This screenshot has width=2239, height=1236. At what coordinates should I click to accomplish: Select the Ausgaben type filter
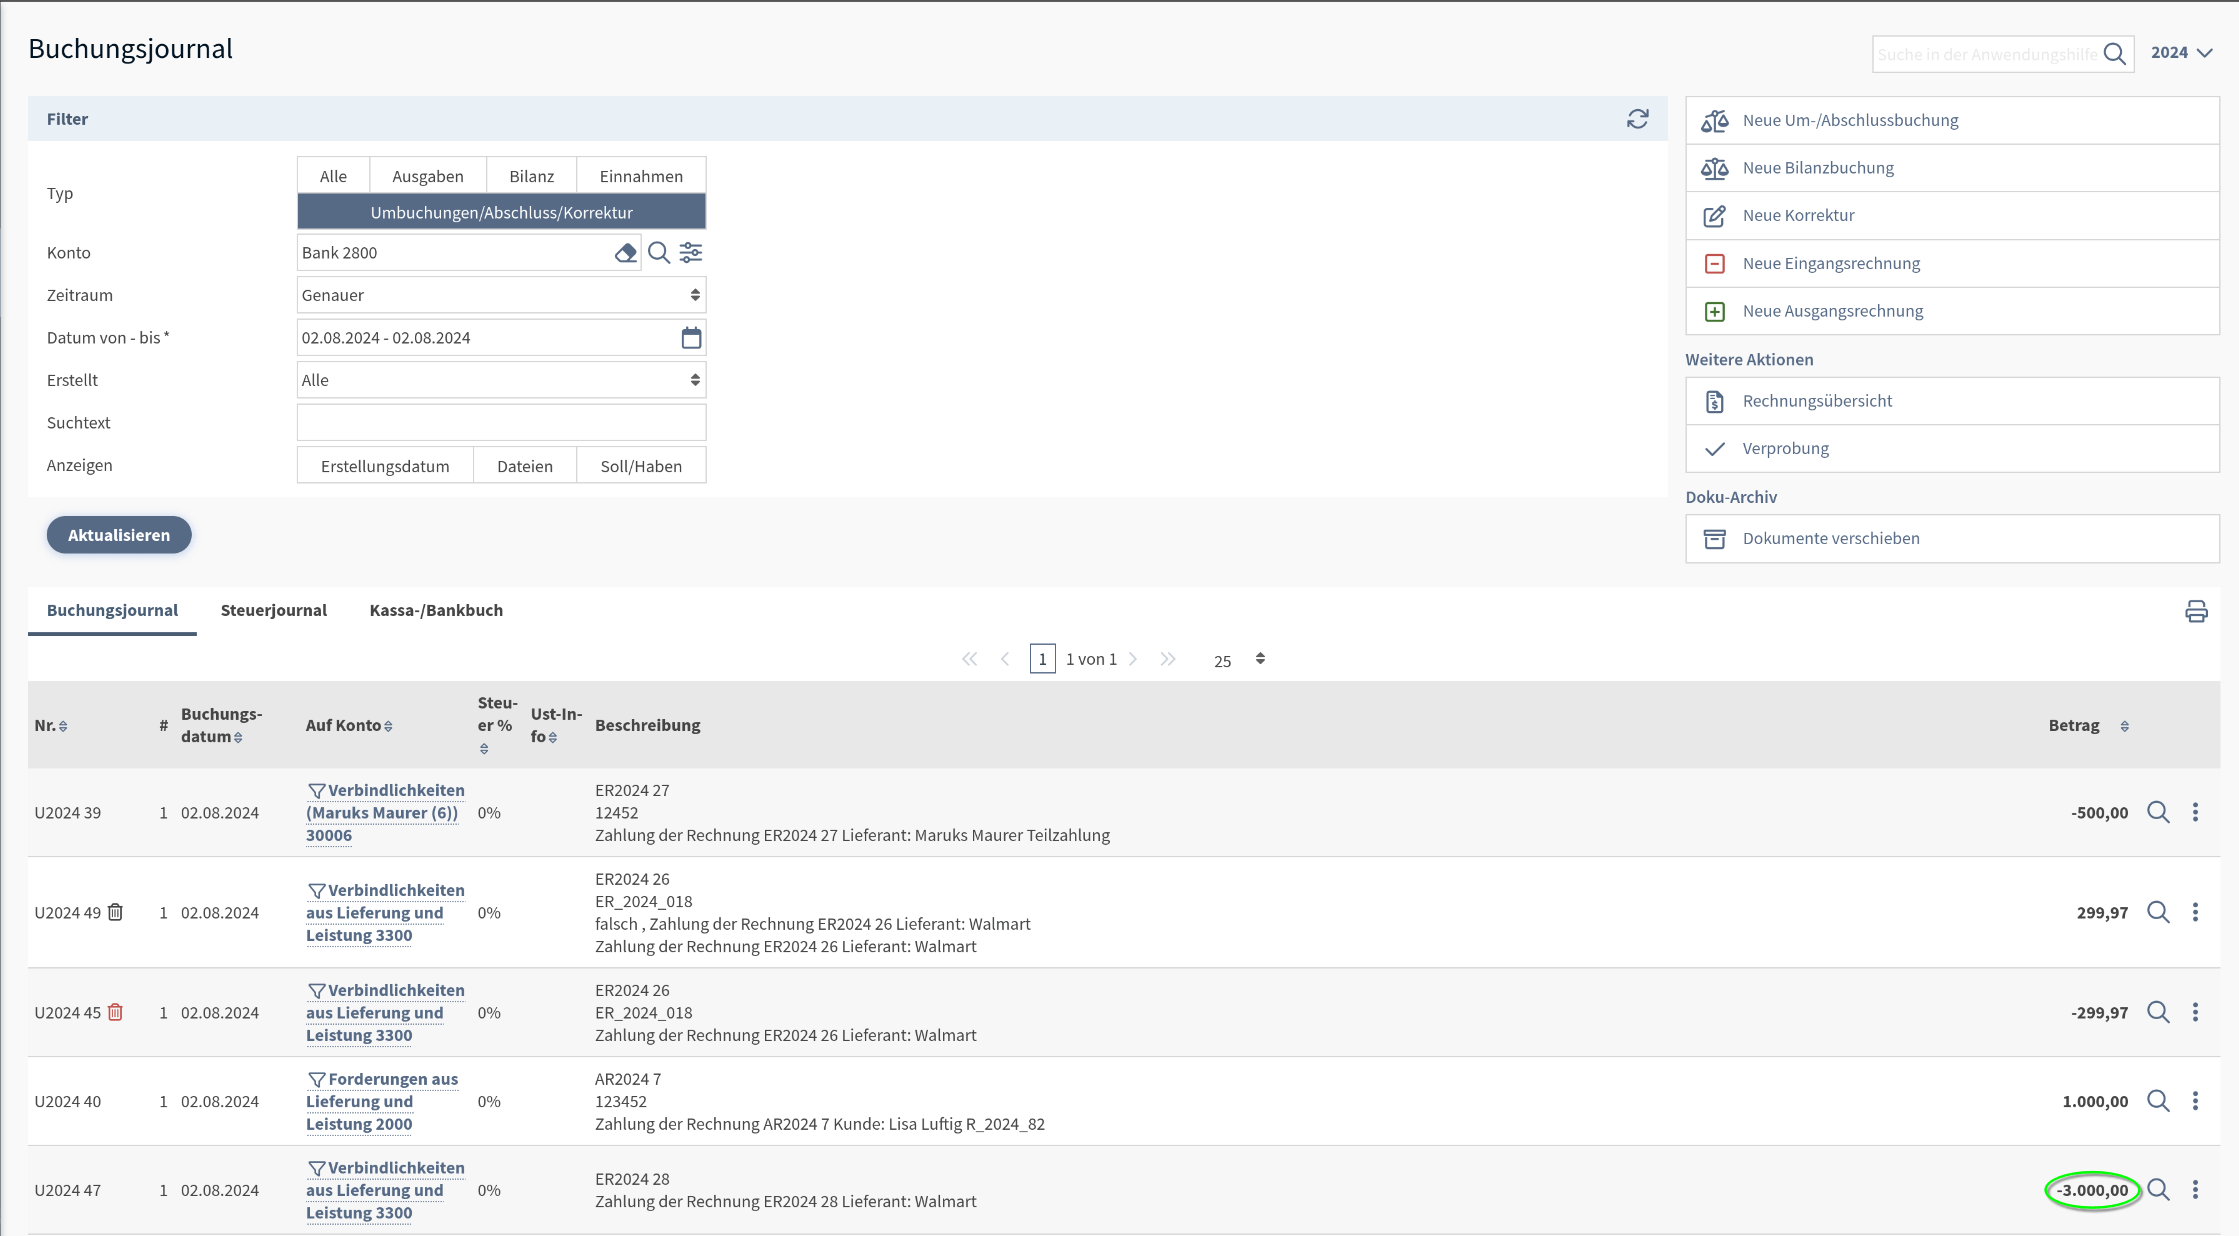(x=428, y=176)
